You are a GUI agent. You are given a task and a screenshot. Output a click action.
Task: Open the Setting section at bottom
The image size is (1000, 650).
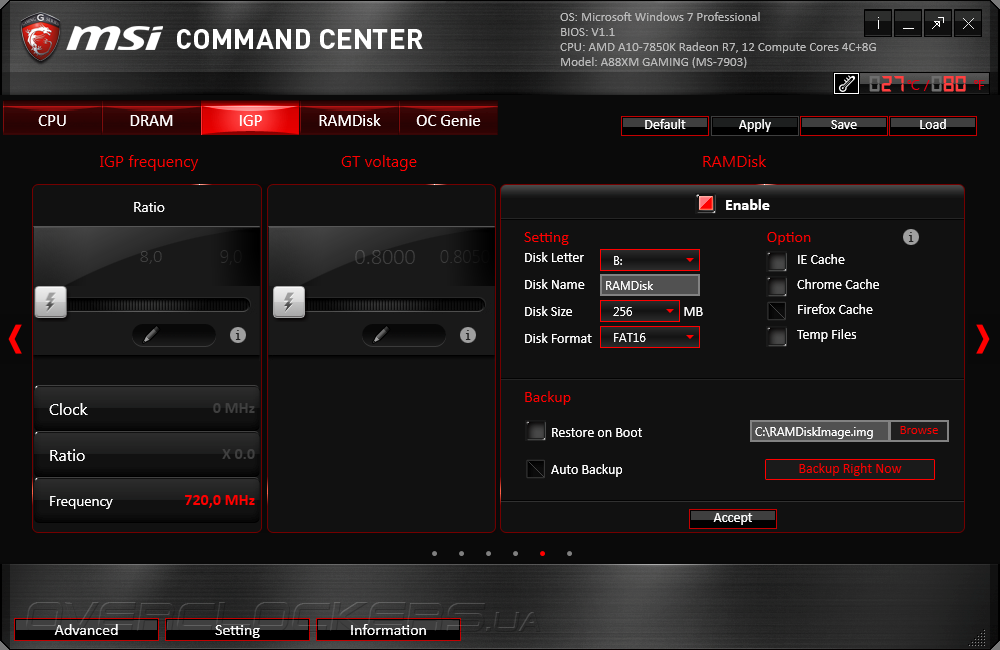point(237,630)
